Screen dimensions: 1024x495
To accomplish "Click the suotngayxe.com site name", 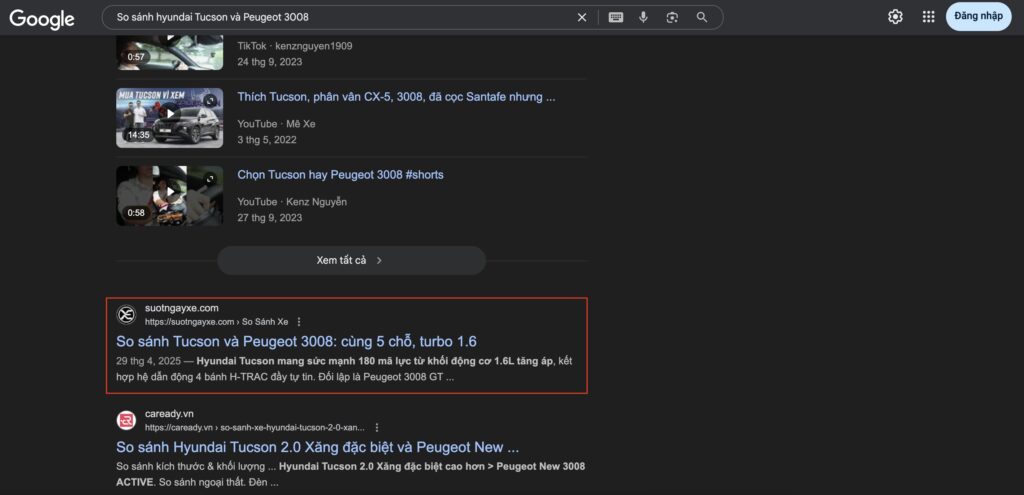I will pyautogui.click(x=182, y=308).
